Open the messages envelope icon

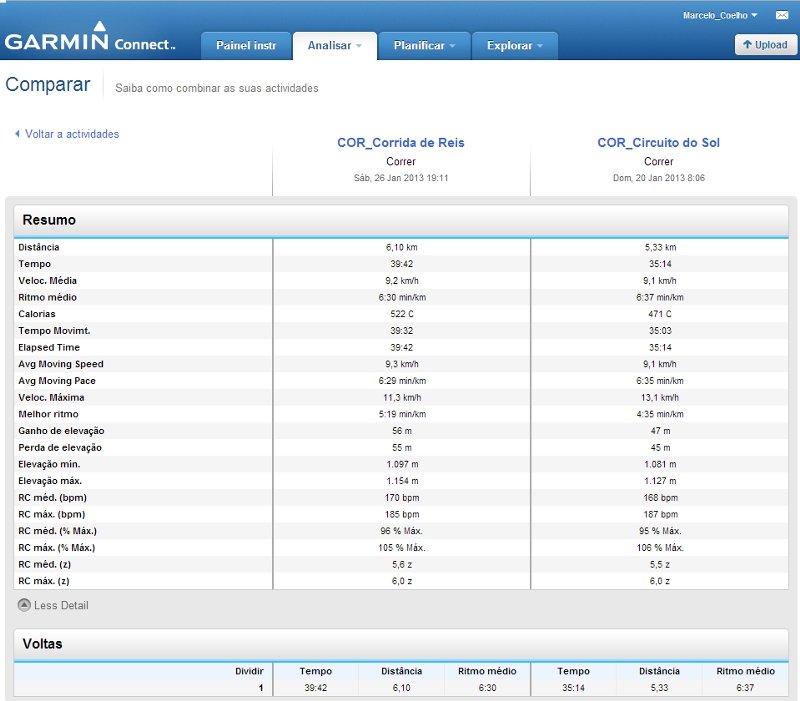click(x=781, y=16)
